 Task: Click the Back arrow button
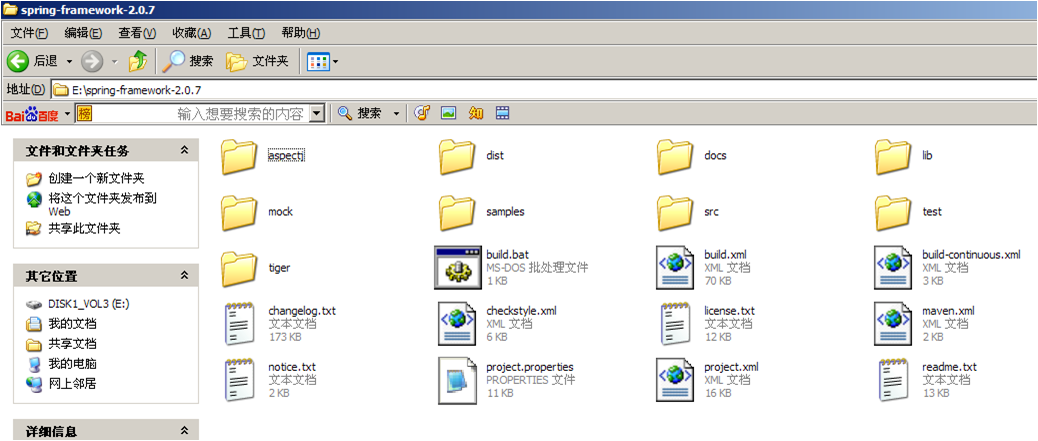coord(18,62)
